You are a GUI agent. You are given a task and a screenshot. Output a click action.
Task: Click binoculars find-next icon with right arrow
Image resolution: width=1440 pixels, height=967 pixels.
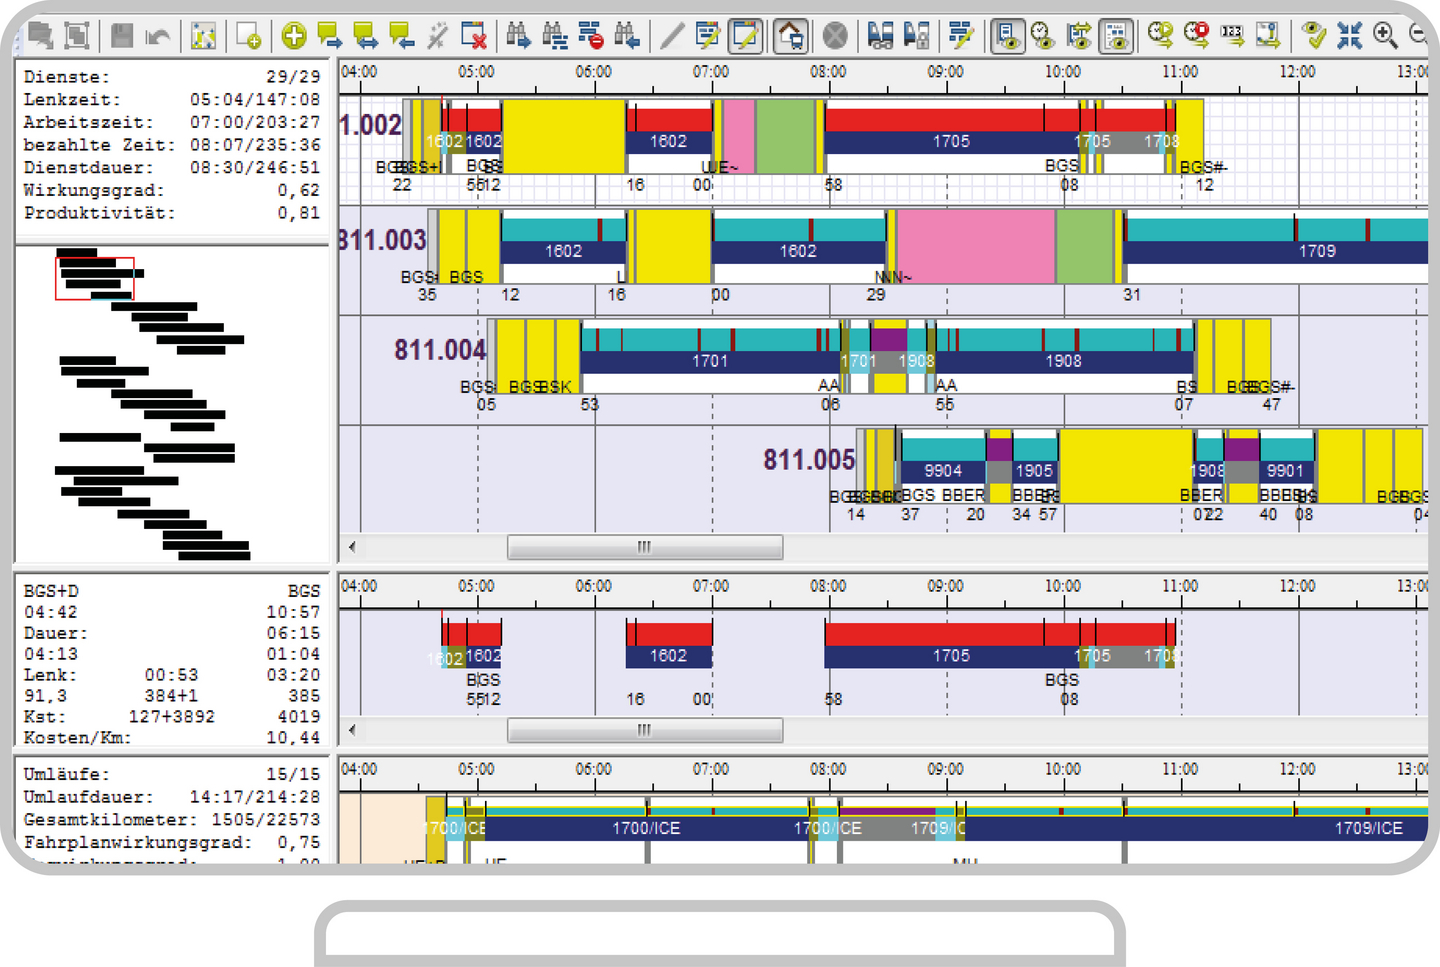pos(518,37)
